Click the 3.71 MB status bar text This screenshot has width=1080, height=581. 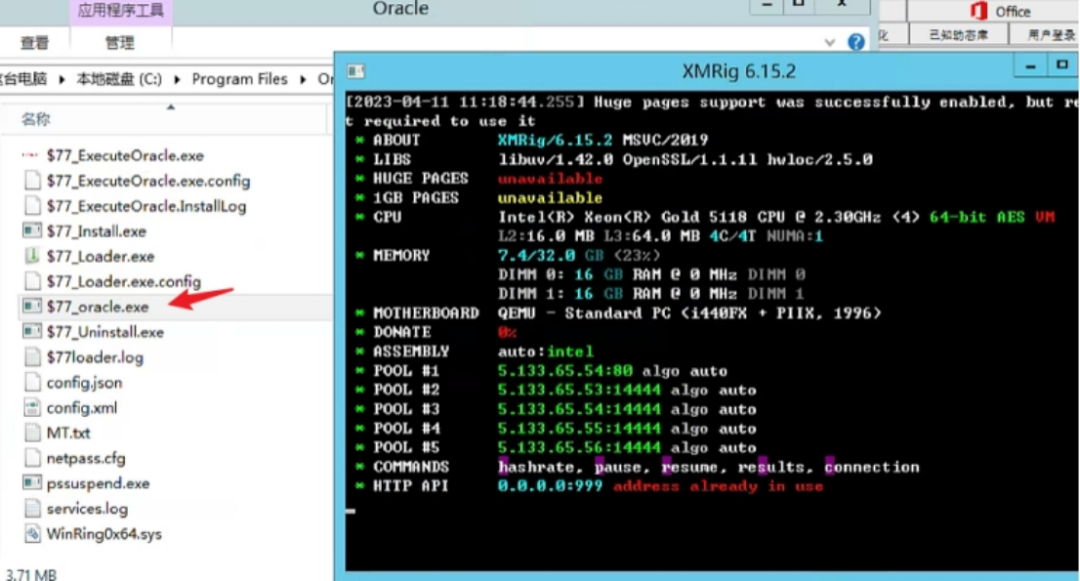click(x=32, y=574)
